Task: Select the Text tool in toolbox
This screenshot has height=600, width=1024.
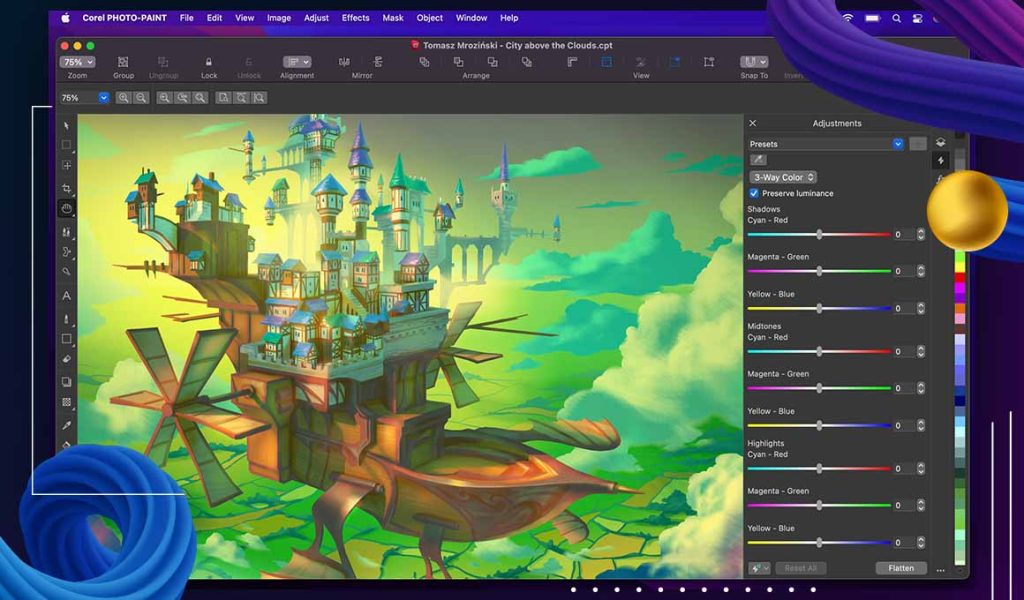Action: coord(66,296)
